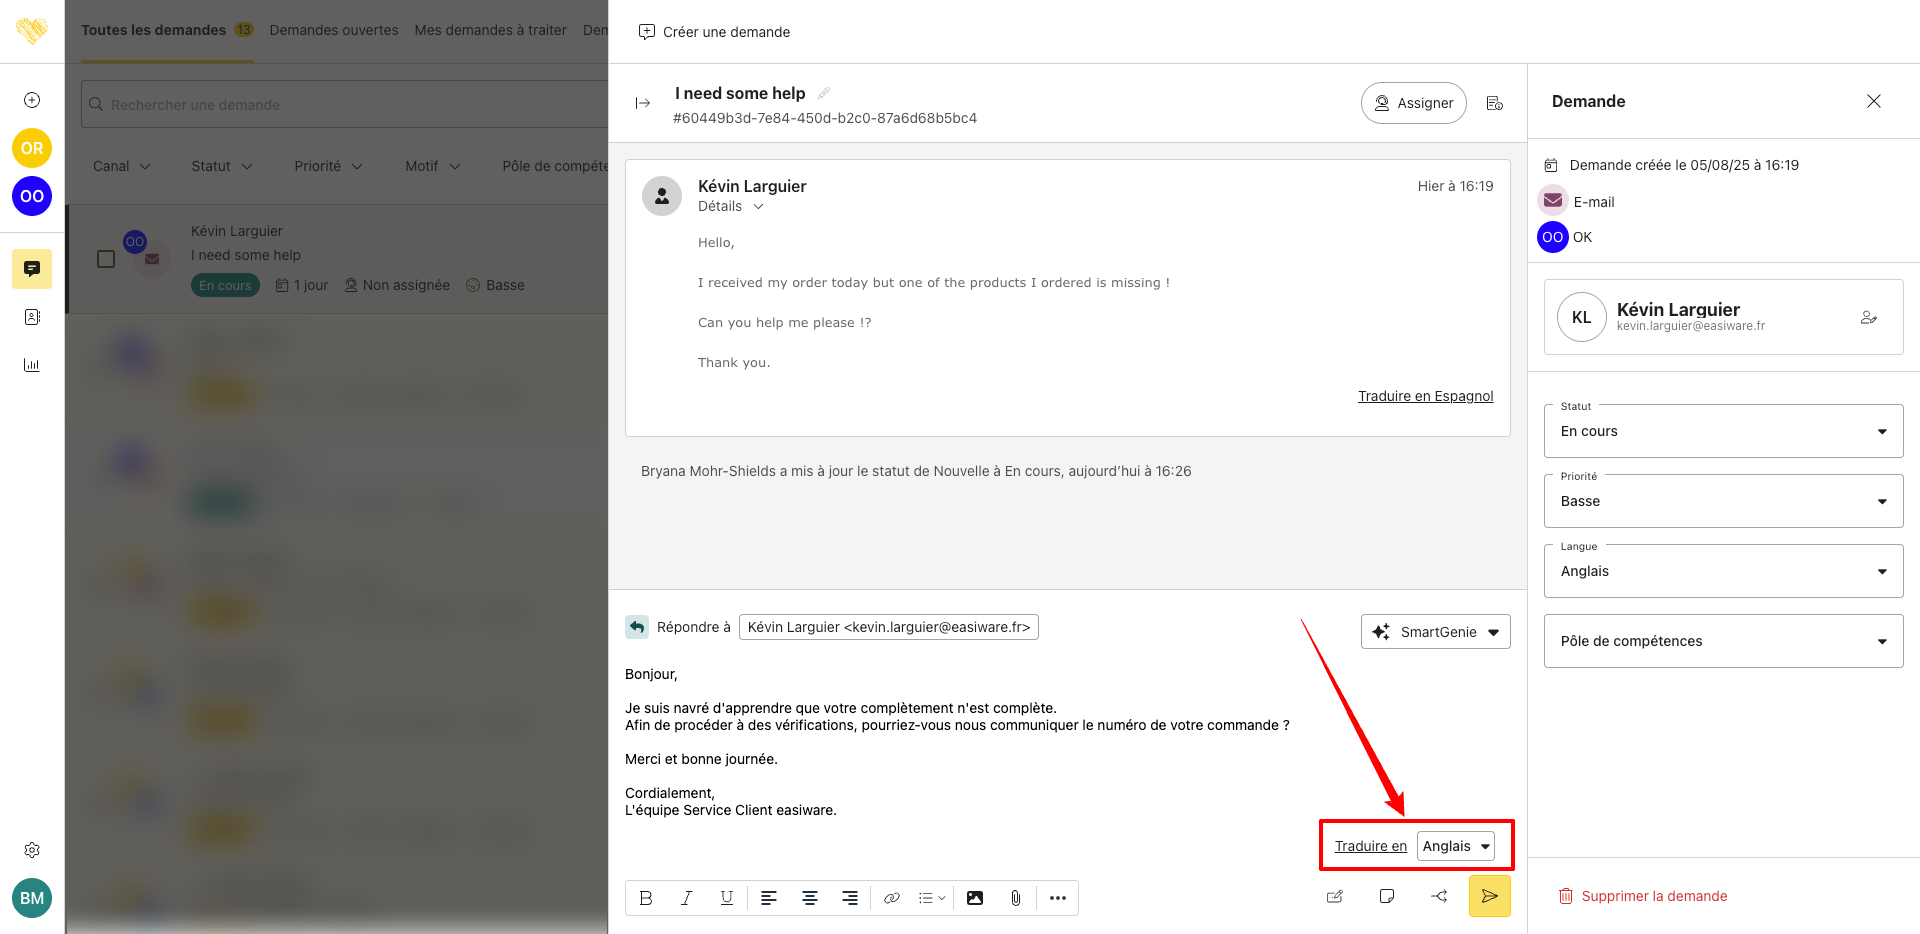The height and width of the screenshot is (934, 1920).
Task: Click the attach file paperclip icon
Action: pos(1015,898)
